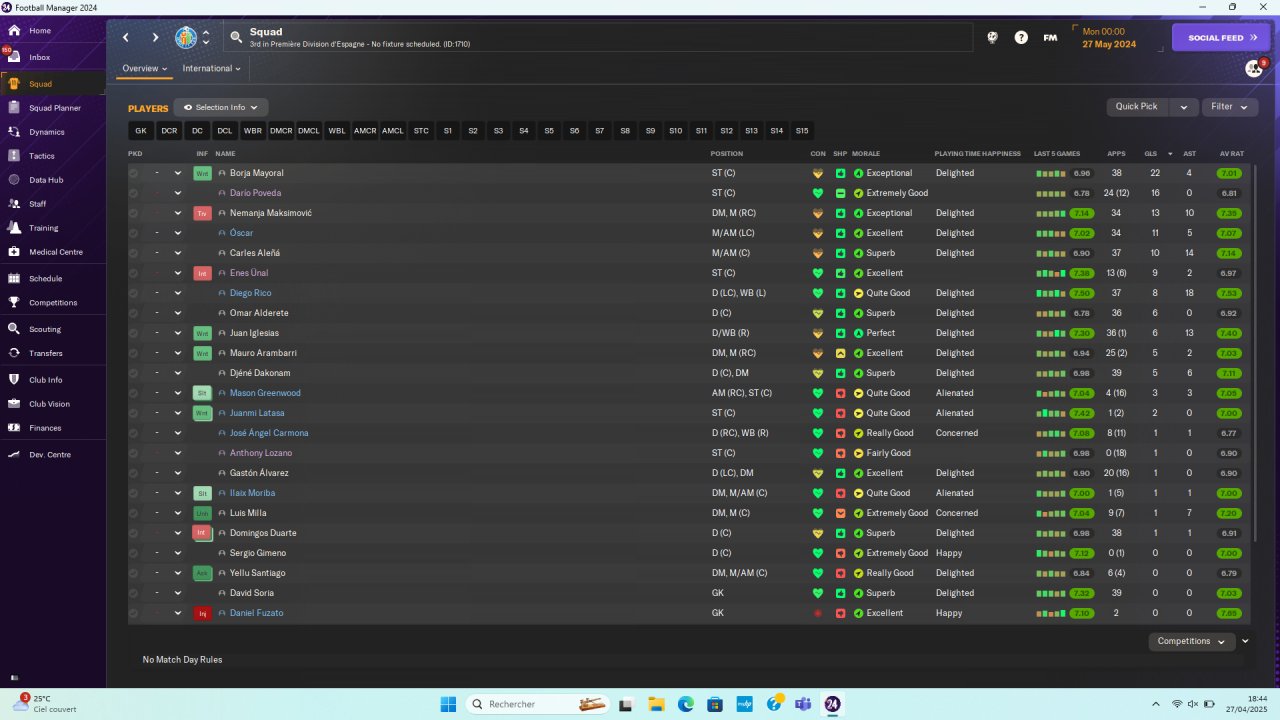Open the Tactics sidebar icon
The image size is (1280, 720).
[14, 156]
